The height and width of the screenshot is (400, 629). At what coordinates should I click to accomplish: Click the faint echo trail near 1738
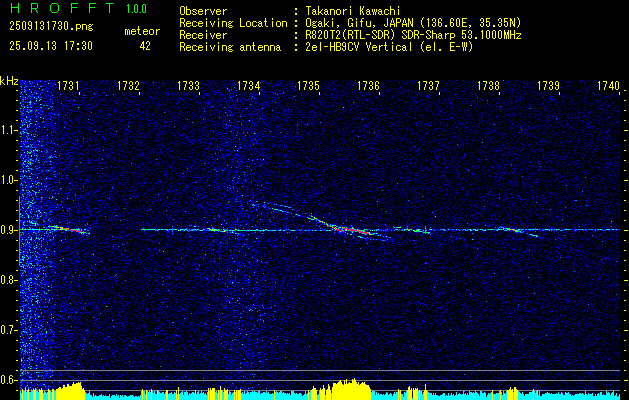[x=521, y=232]
